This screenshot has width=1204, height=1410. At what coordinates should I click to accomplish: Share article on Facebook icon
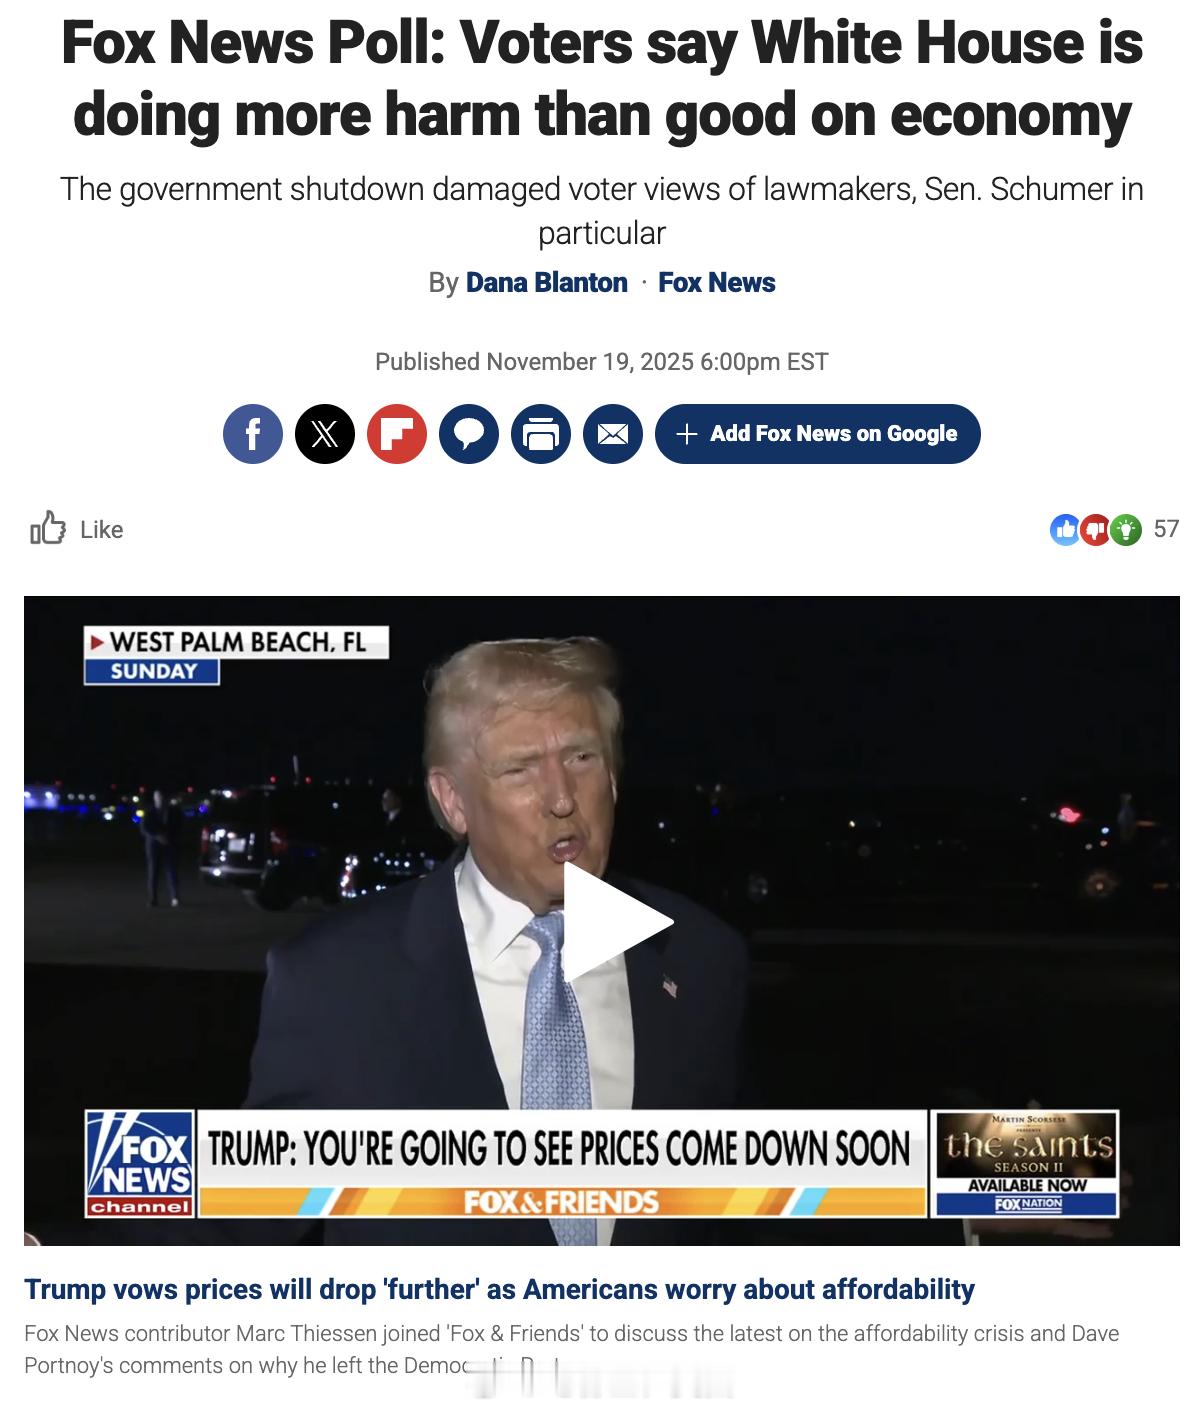(x=253, y=434)
